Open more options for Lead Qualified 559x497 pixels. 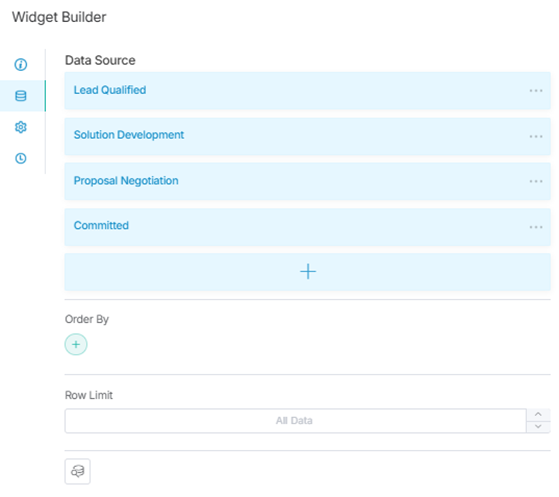pos(536,91)
